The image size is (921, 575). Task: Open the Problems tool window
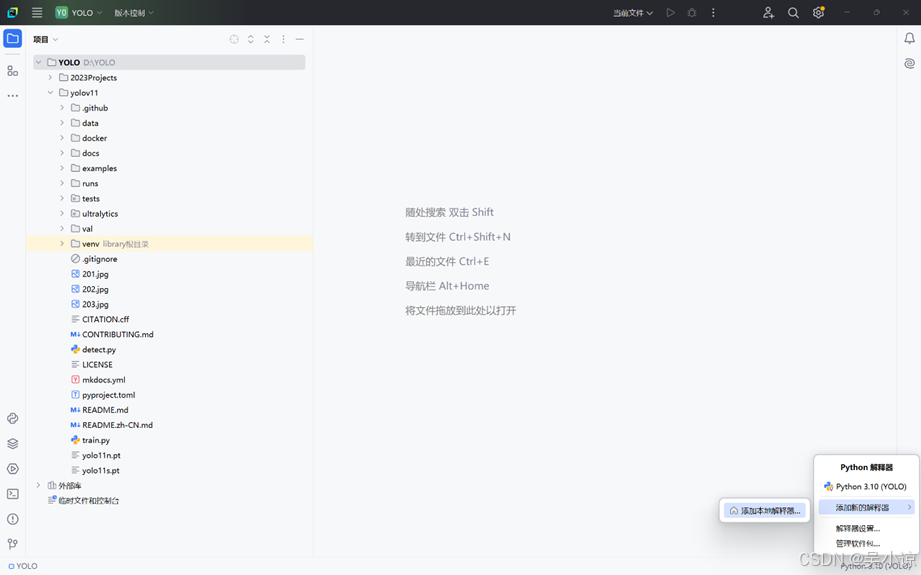12,519
